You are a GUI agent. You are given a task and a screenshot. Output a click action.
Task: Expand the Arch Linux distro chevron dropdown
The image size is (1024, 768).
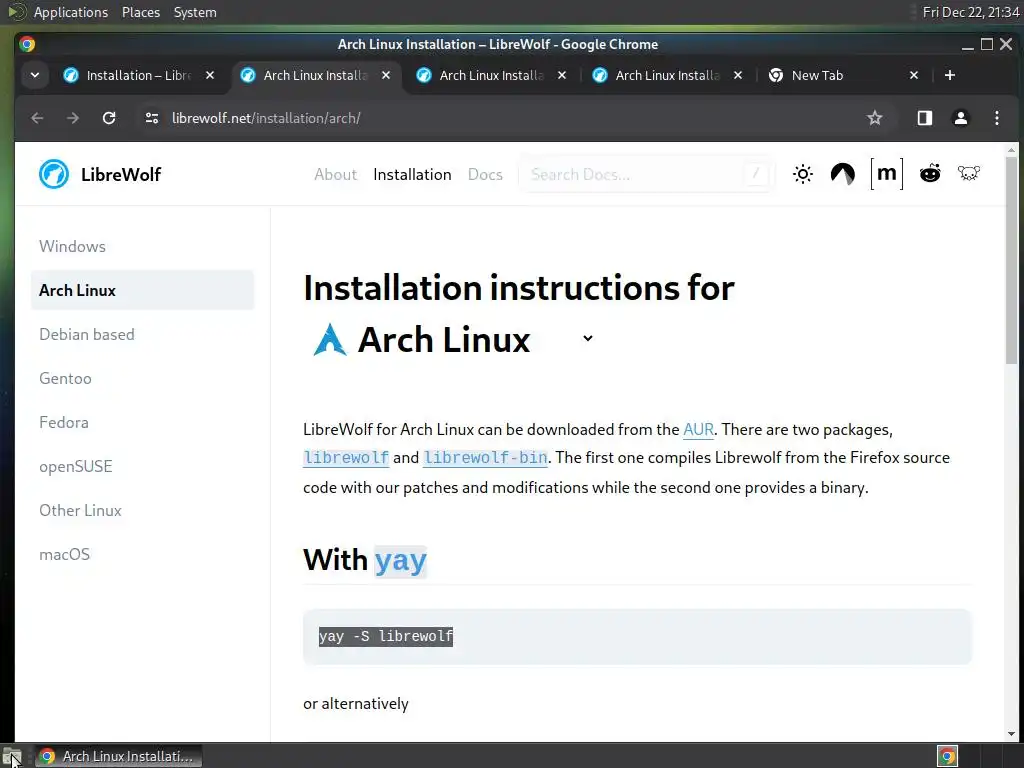coord(588,338)
